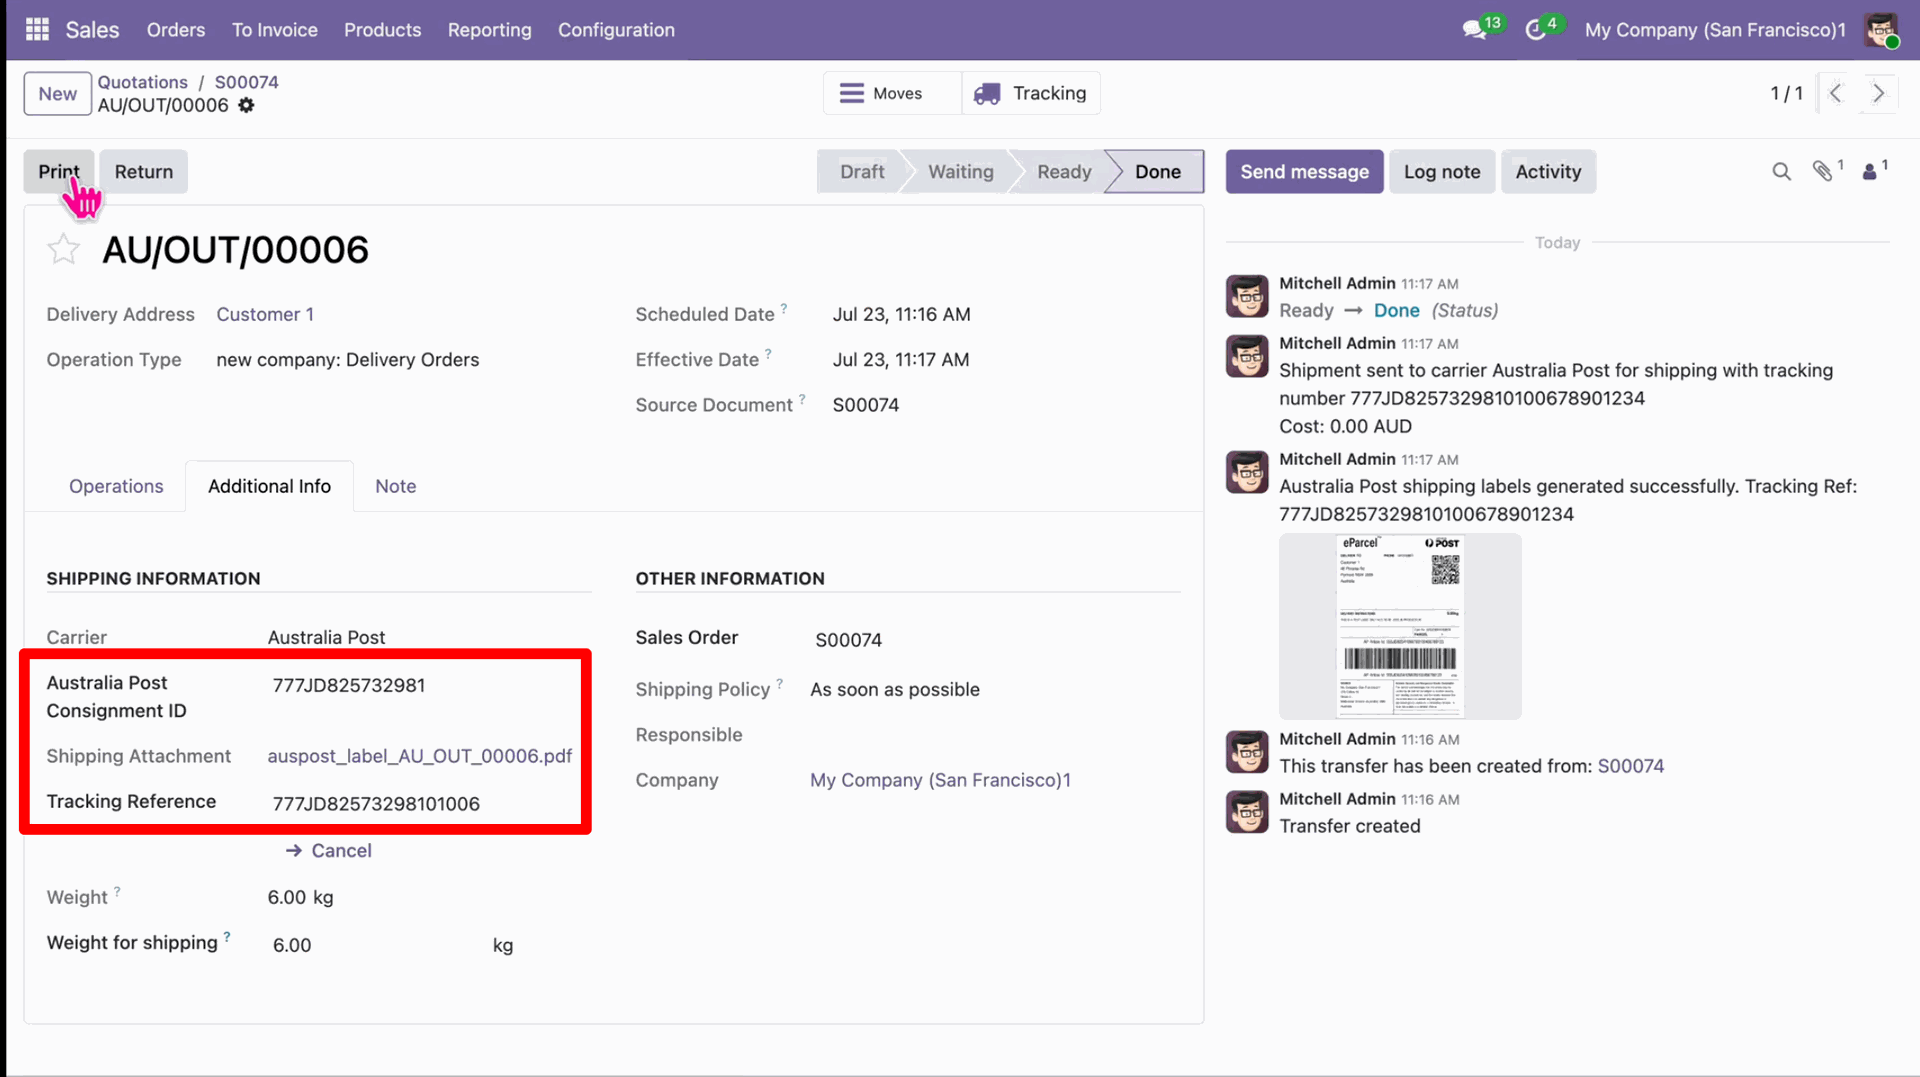The width and height of the screenshot is (1920, 1077).
Task: Open My Company (San Francisco)1 company link
Action: coord(940,781)
